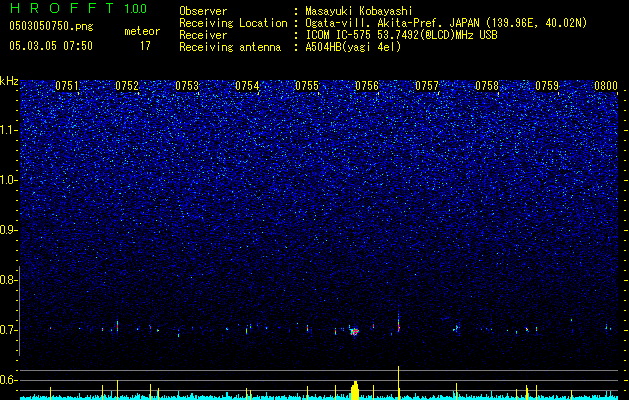Viewport: 629px width, 400px height.
Task: Click the kHz axis unit label
Action: pos(9,81)
